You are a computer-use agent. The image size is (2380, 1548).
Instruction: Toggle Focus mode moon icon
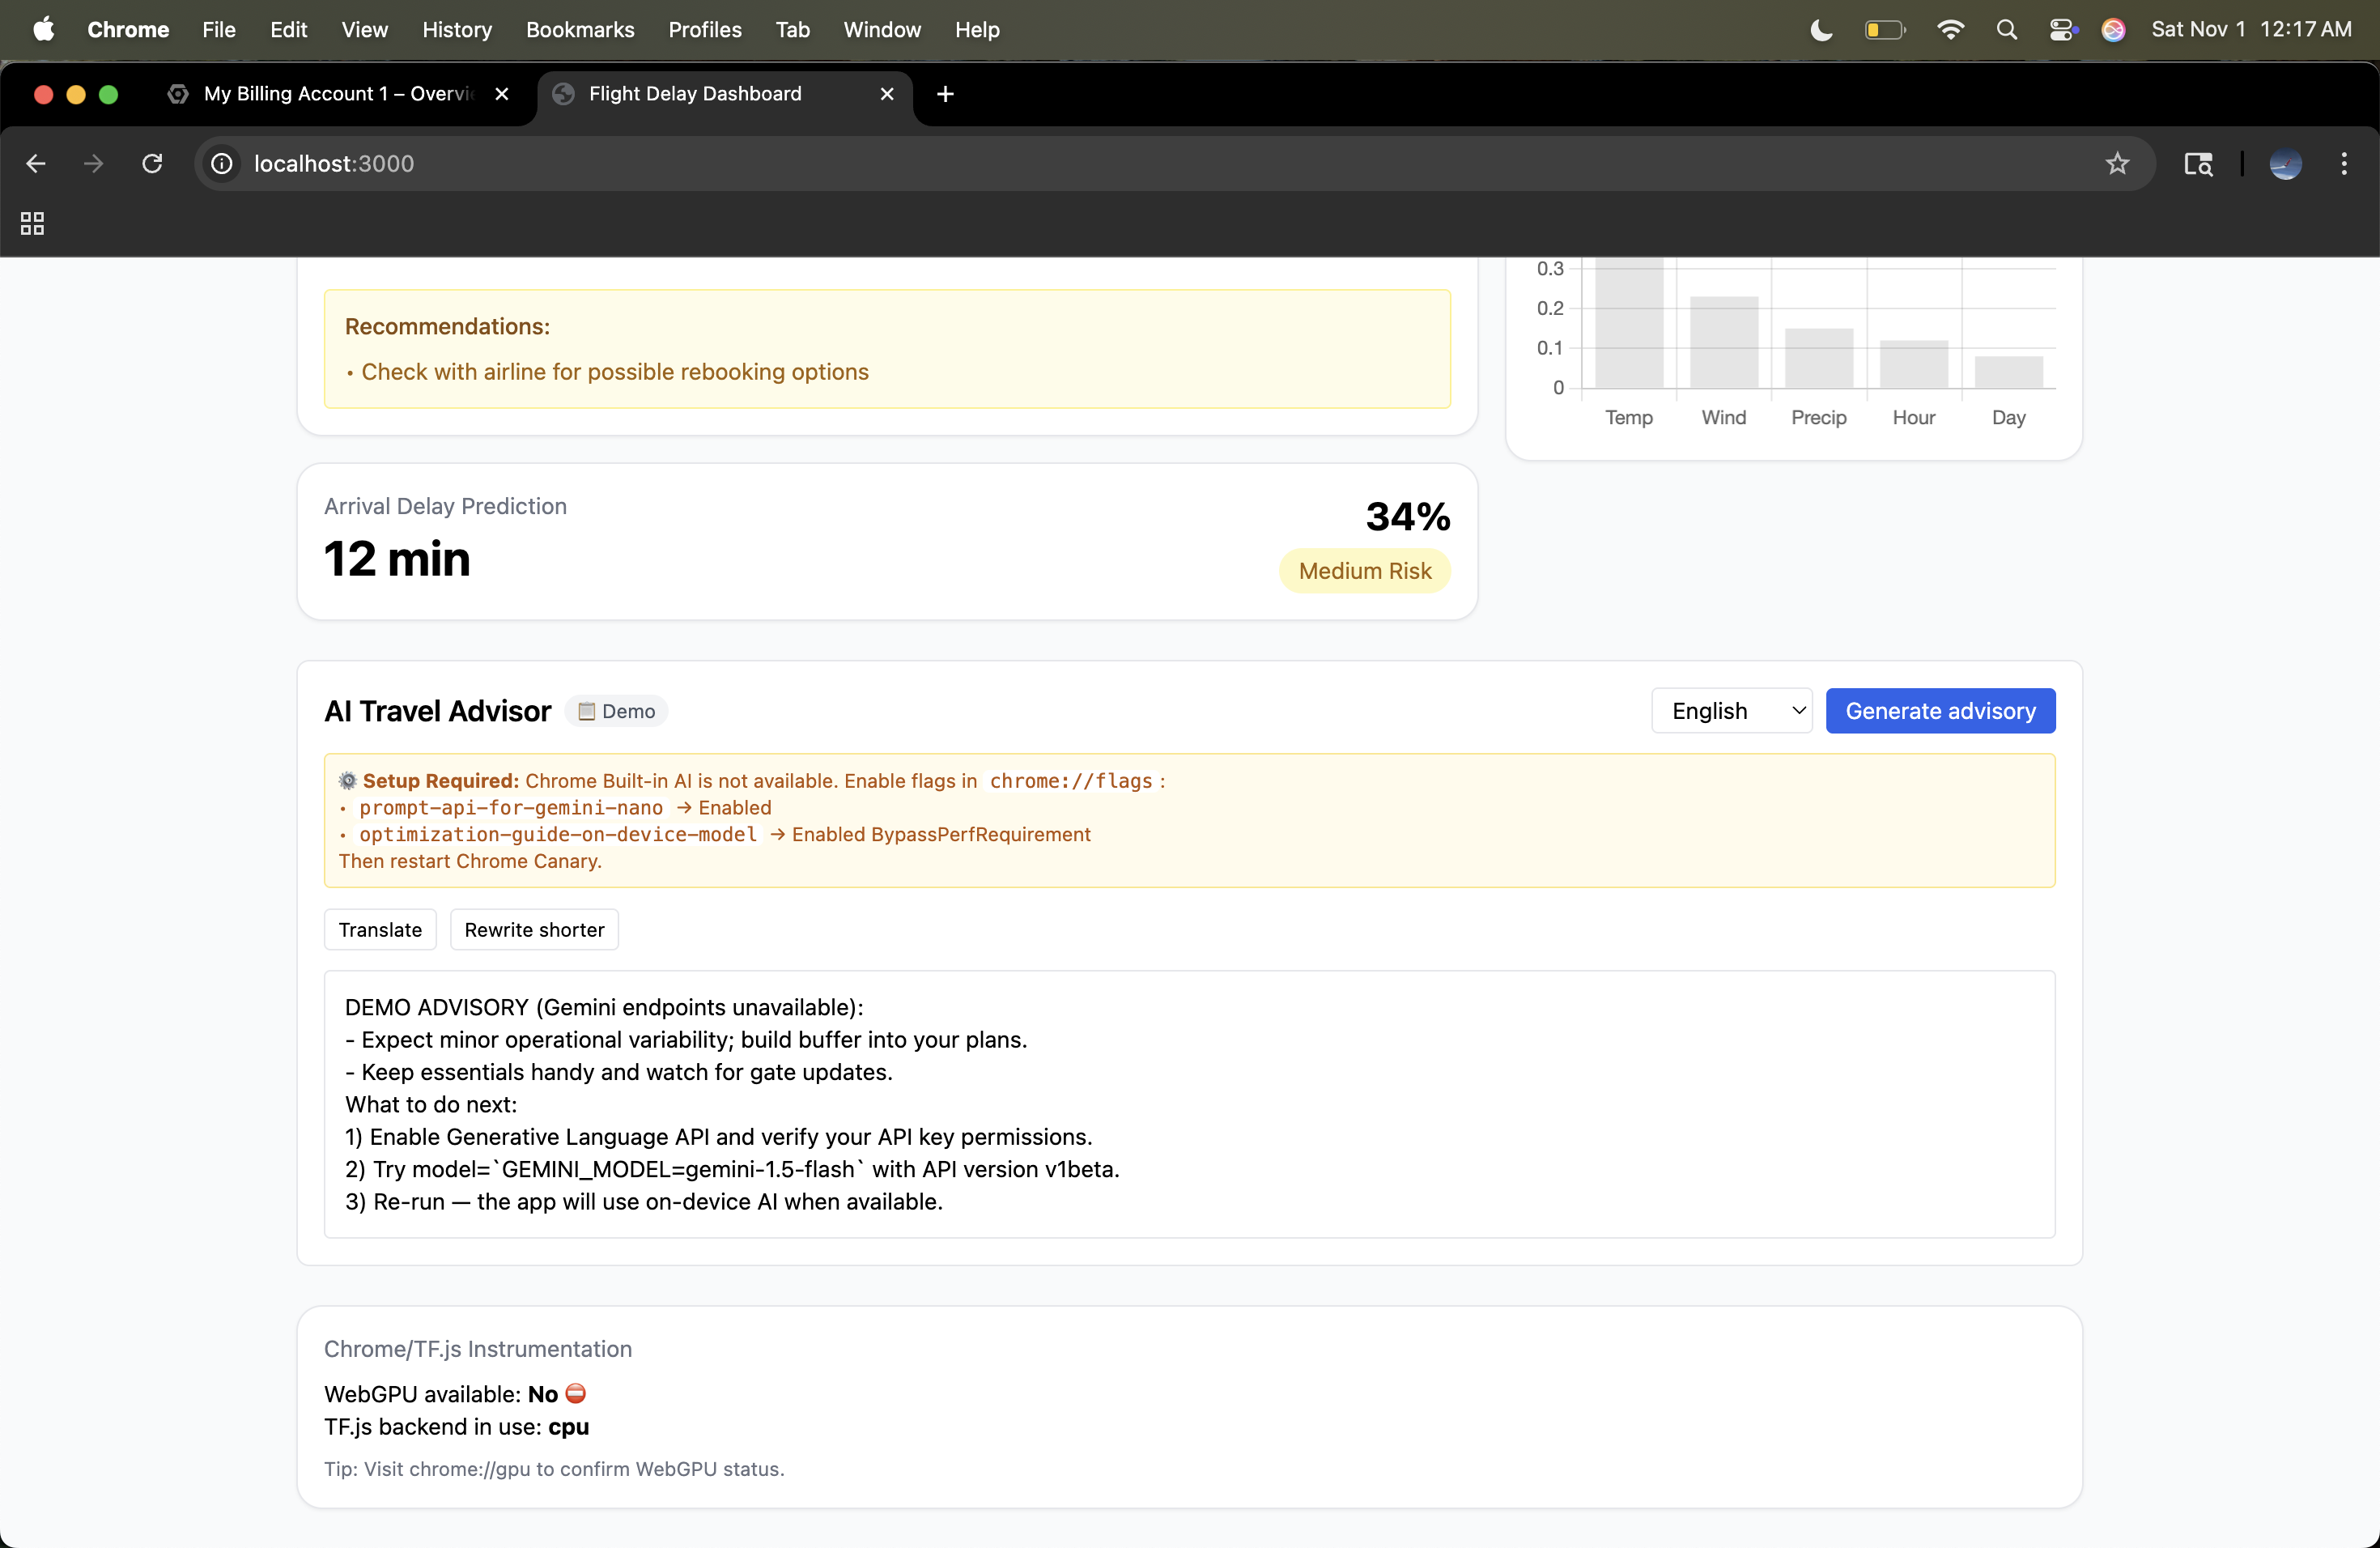pyautogui.click(x=1821, y=29)
